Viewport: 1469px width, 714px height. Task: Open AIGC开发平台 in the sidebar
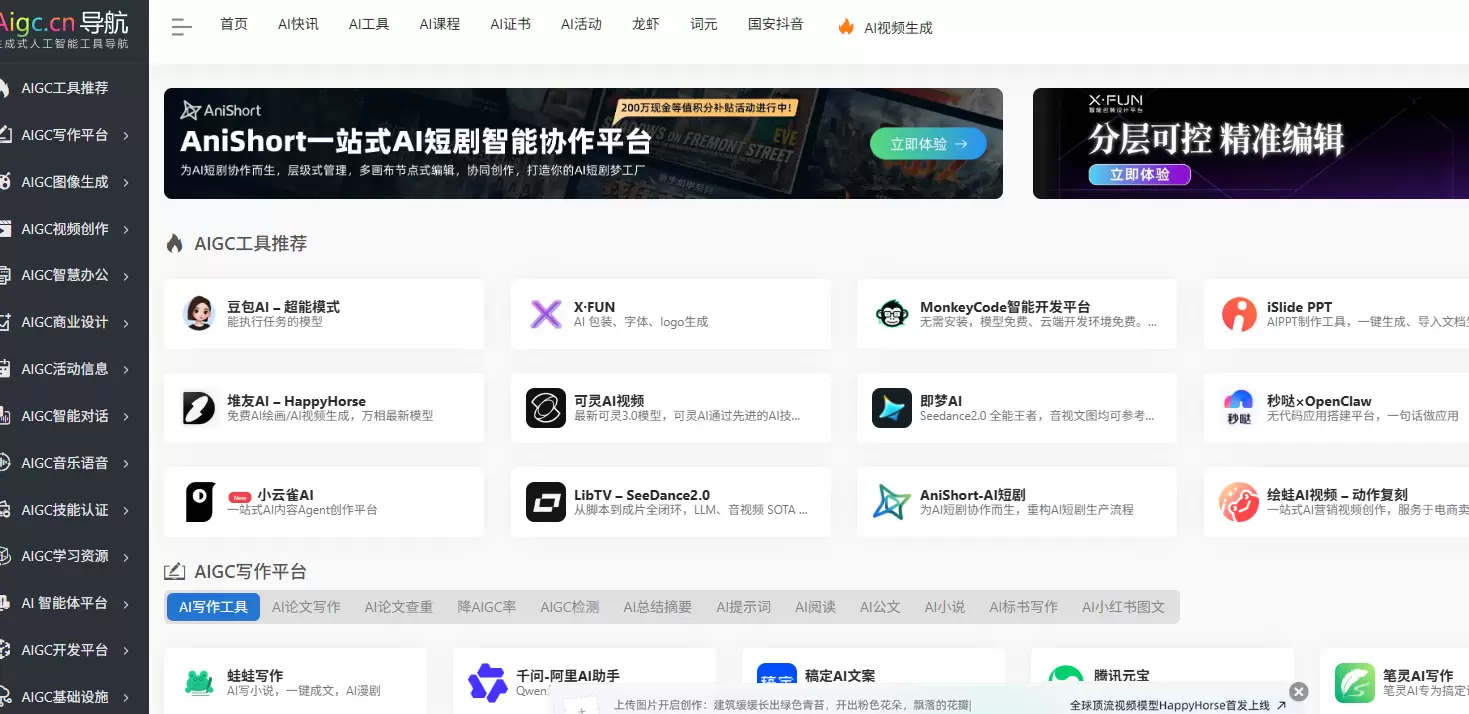click(65, 650)
